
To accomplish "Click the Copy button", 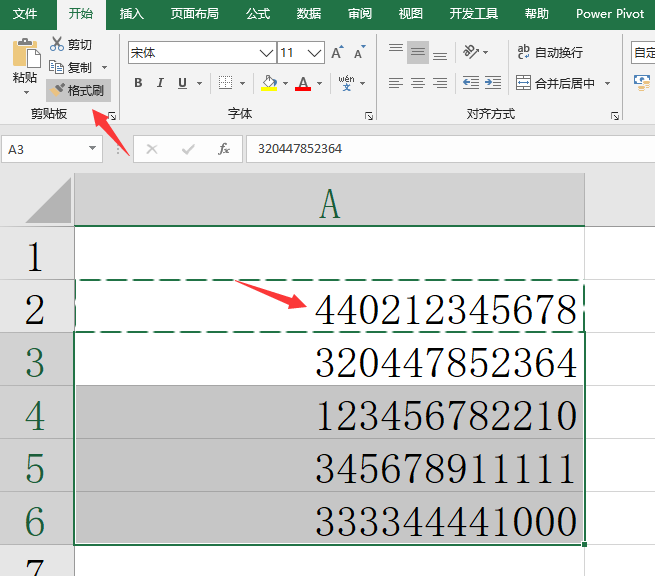I will 71,67.
